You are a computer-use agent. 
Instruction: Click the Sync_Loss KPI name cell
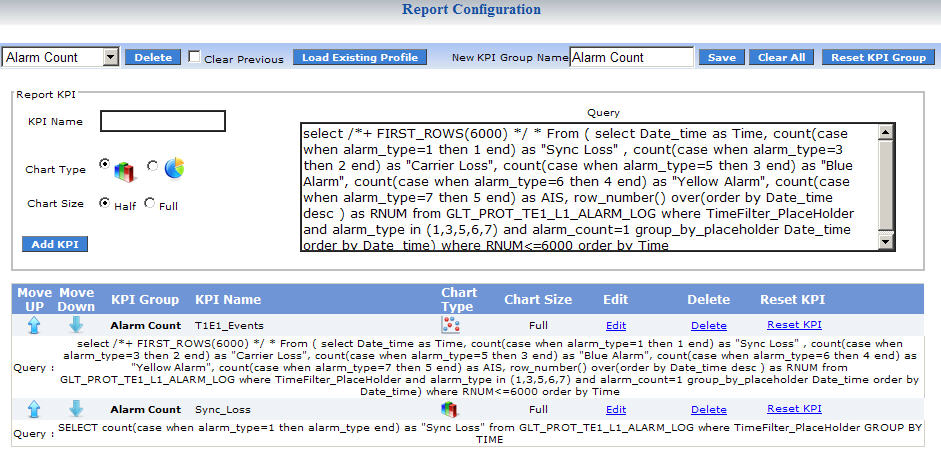(x=223, y=409)
